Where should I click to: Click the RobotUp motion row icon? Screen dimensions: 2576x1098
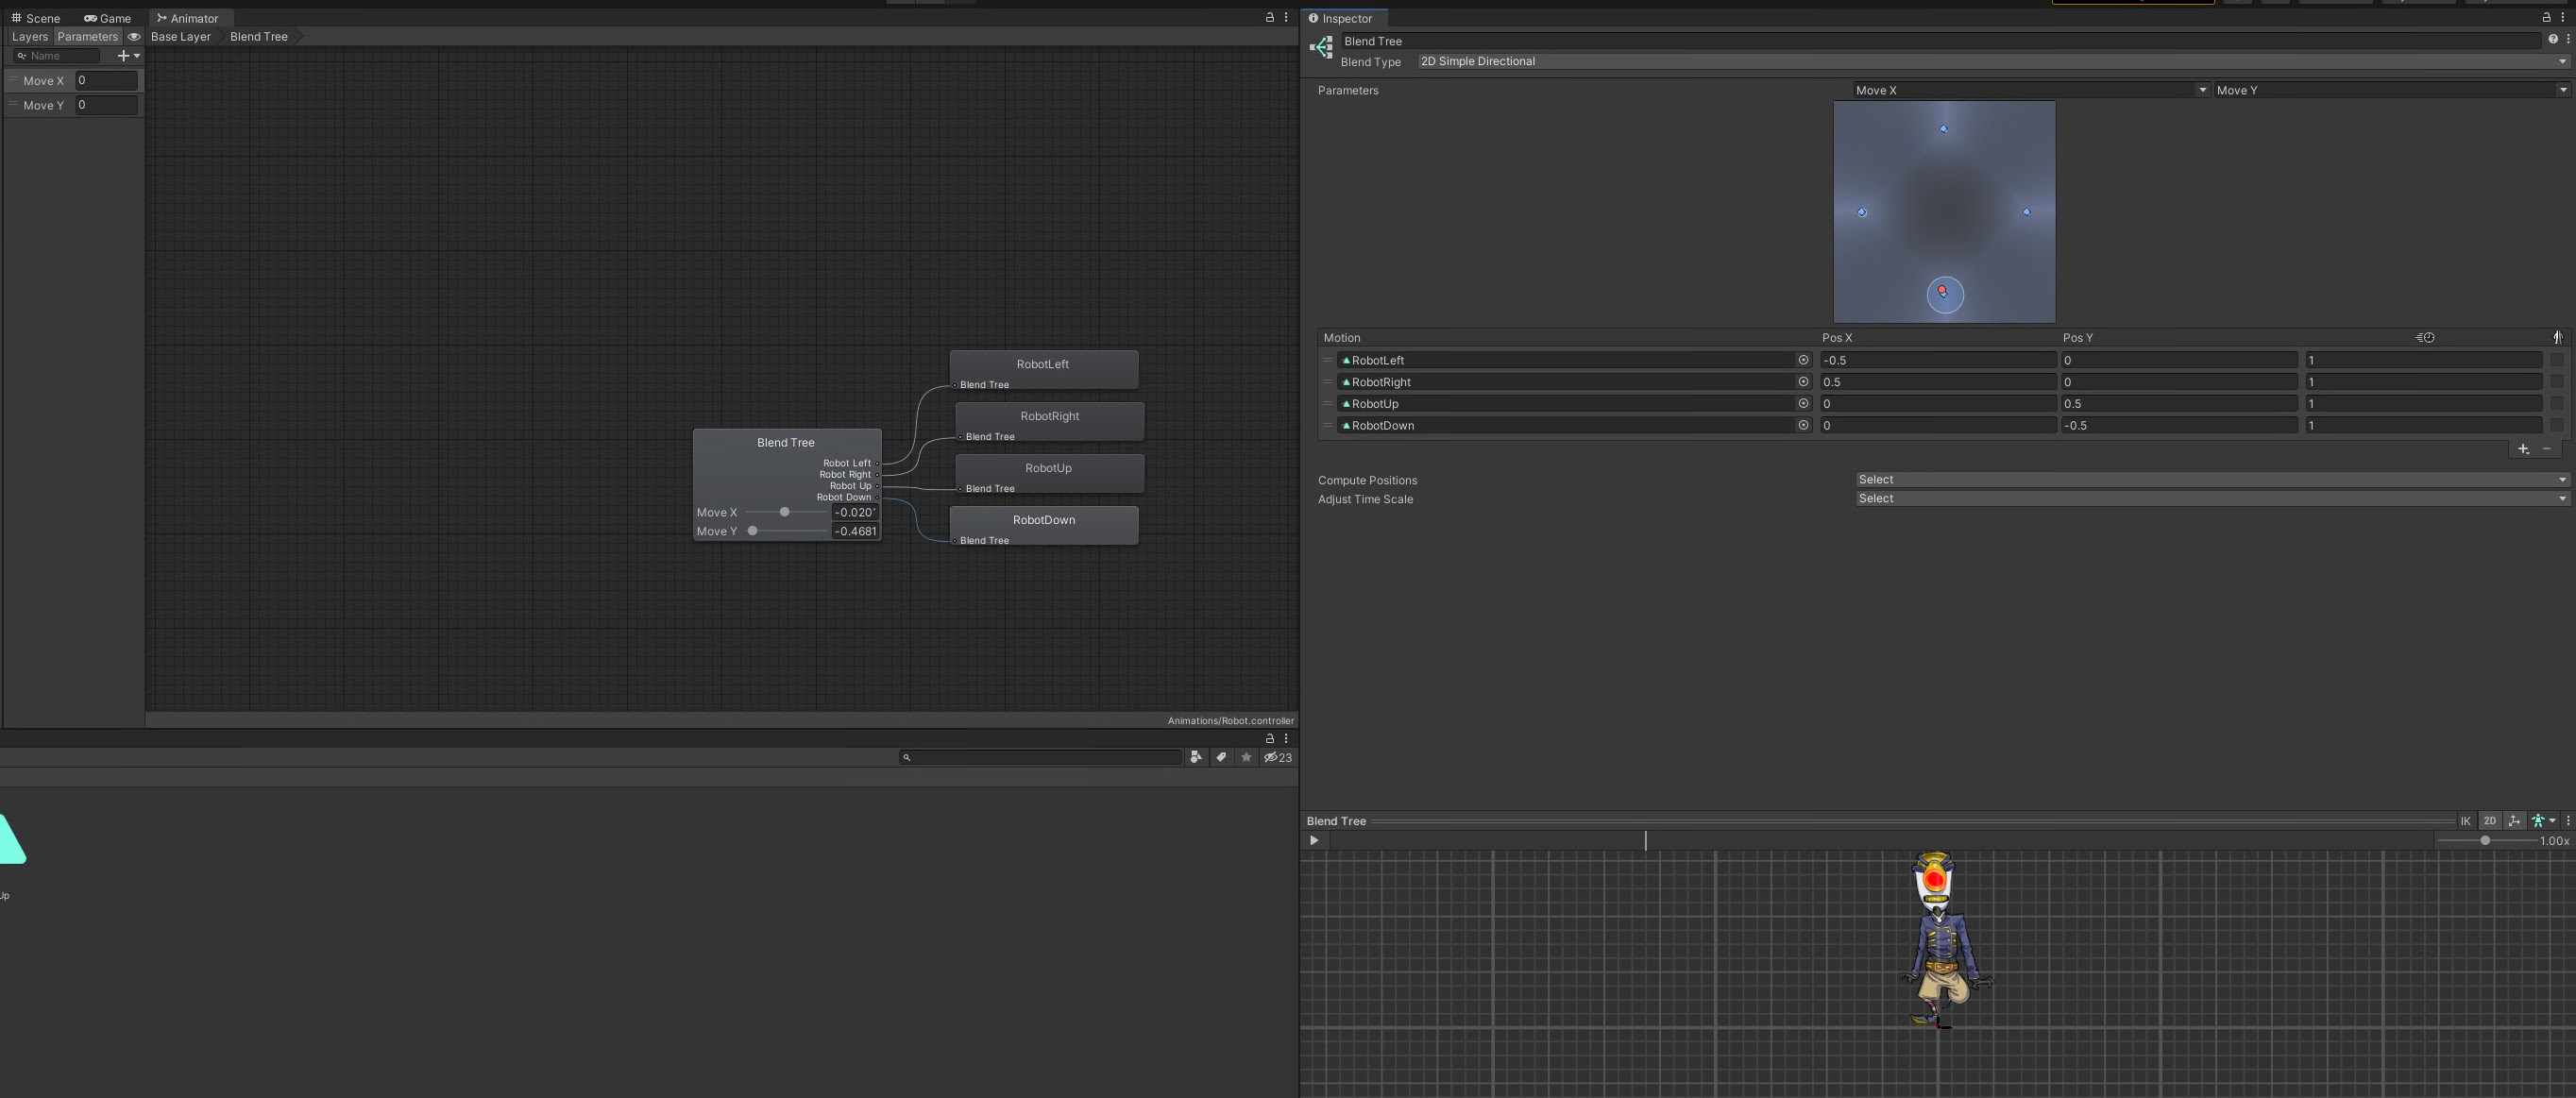[1347, 404]
